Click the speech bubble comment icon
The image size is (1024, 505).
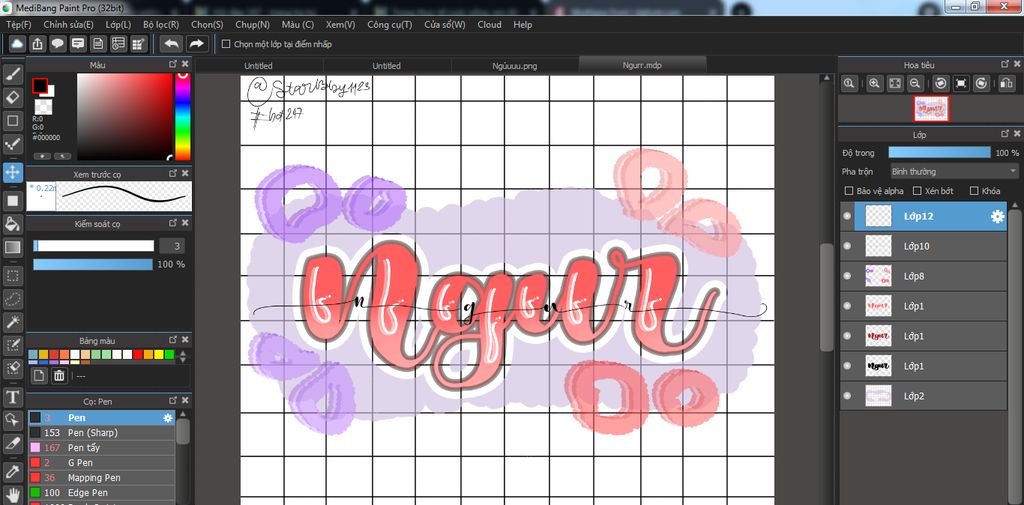58,44
